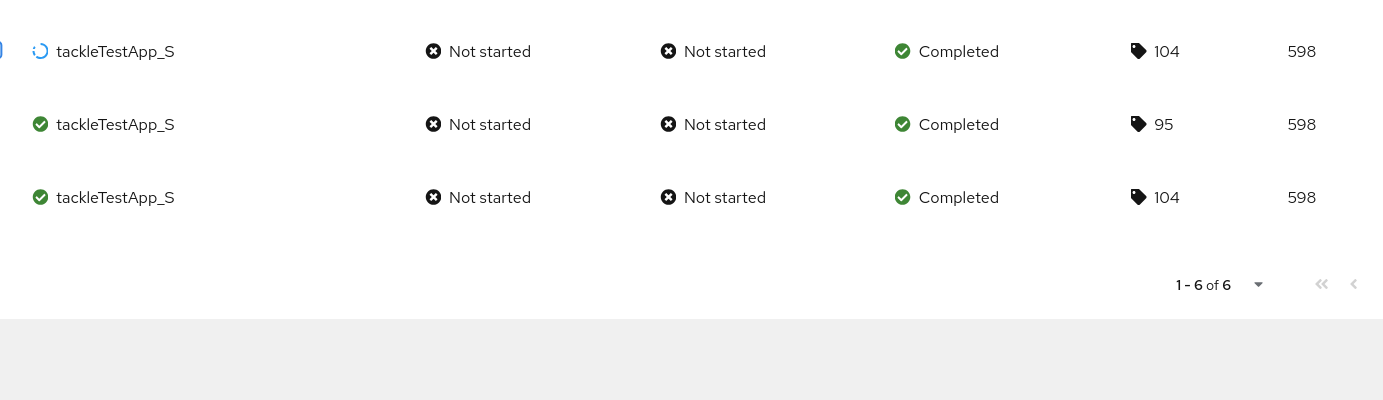The image size is (1383, 400).
Task: Click the "1 - 6 of 6" pagination text
Action: 1203,285
